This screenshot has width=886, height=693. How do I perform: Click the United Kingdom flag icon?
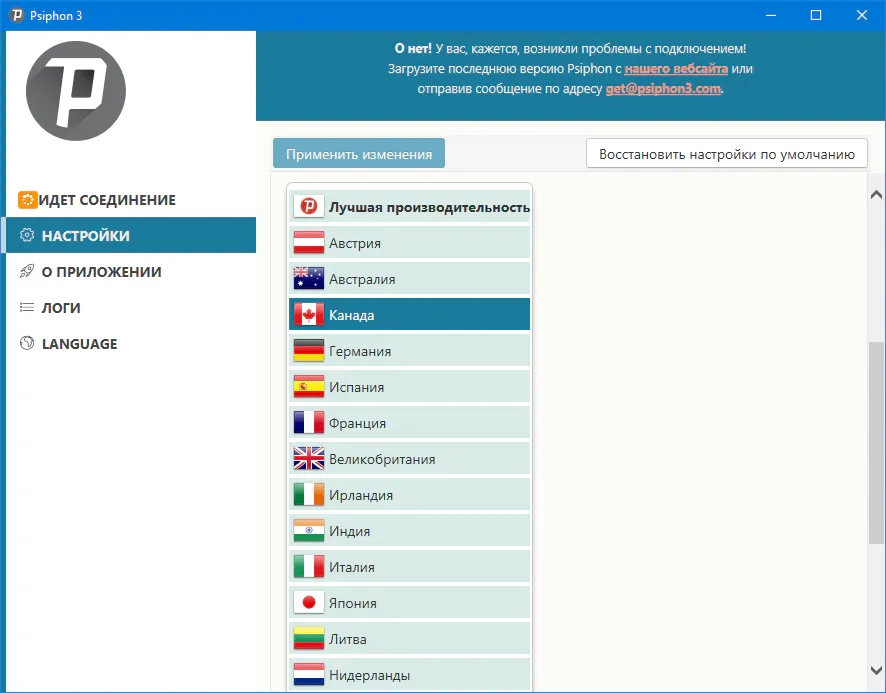coord(309,459)
